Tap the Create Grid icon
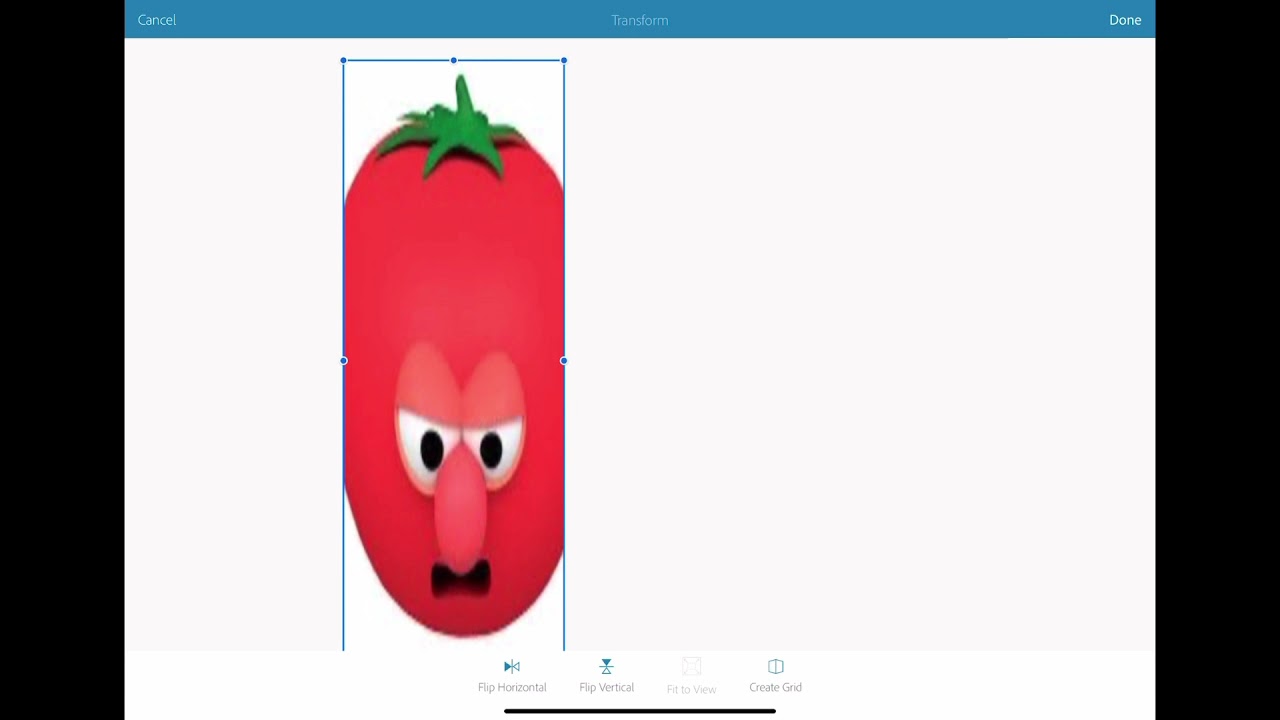The height and width of the screenshot is (720, 1280). [775, 667]
